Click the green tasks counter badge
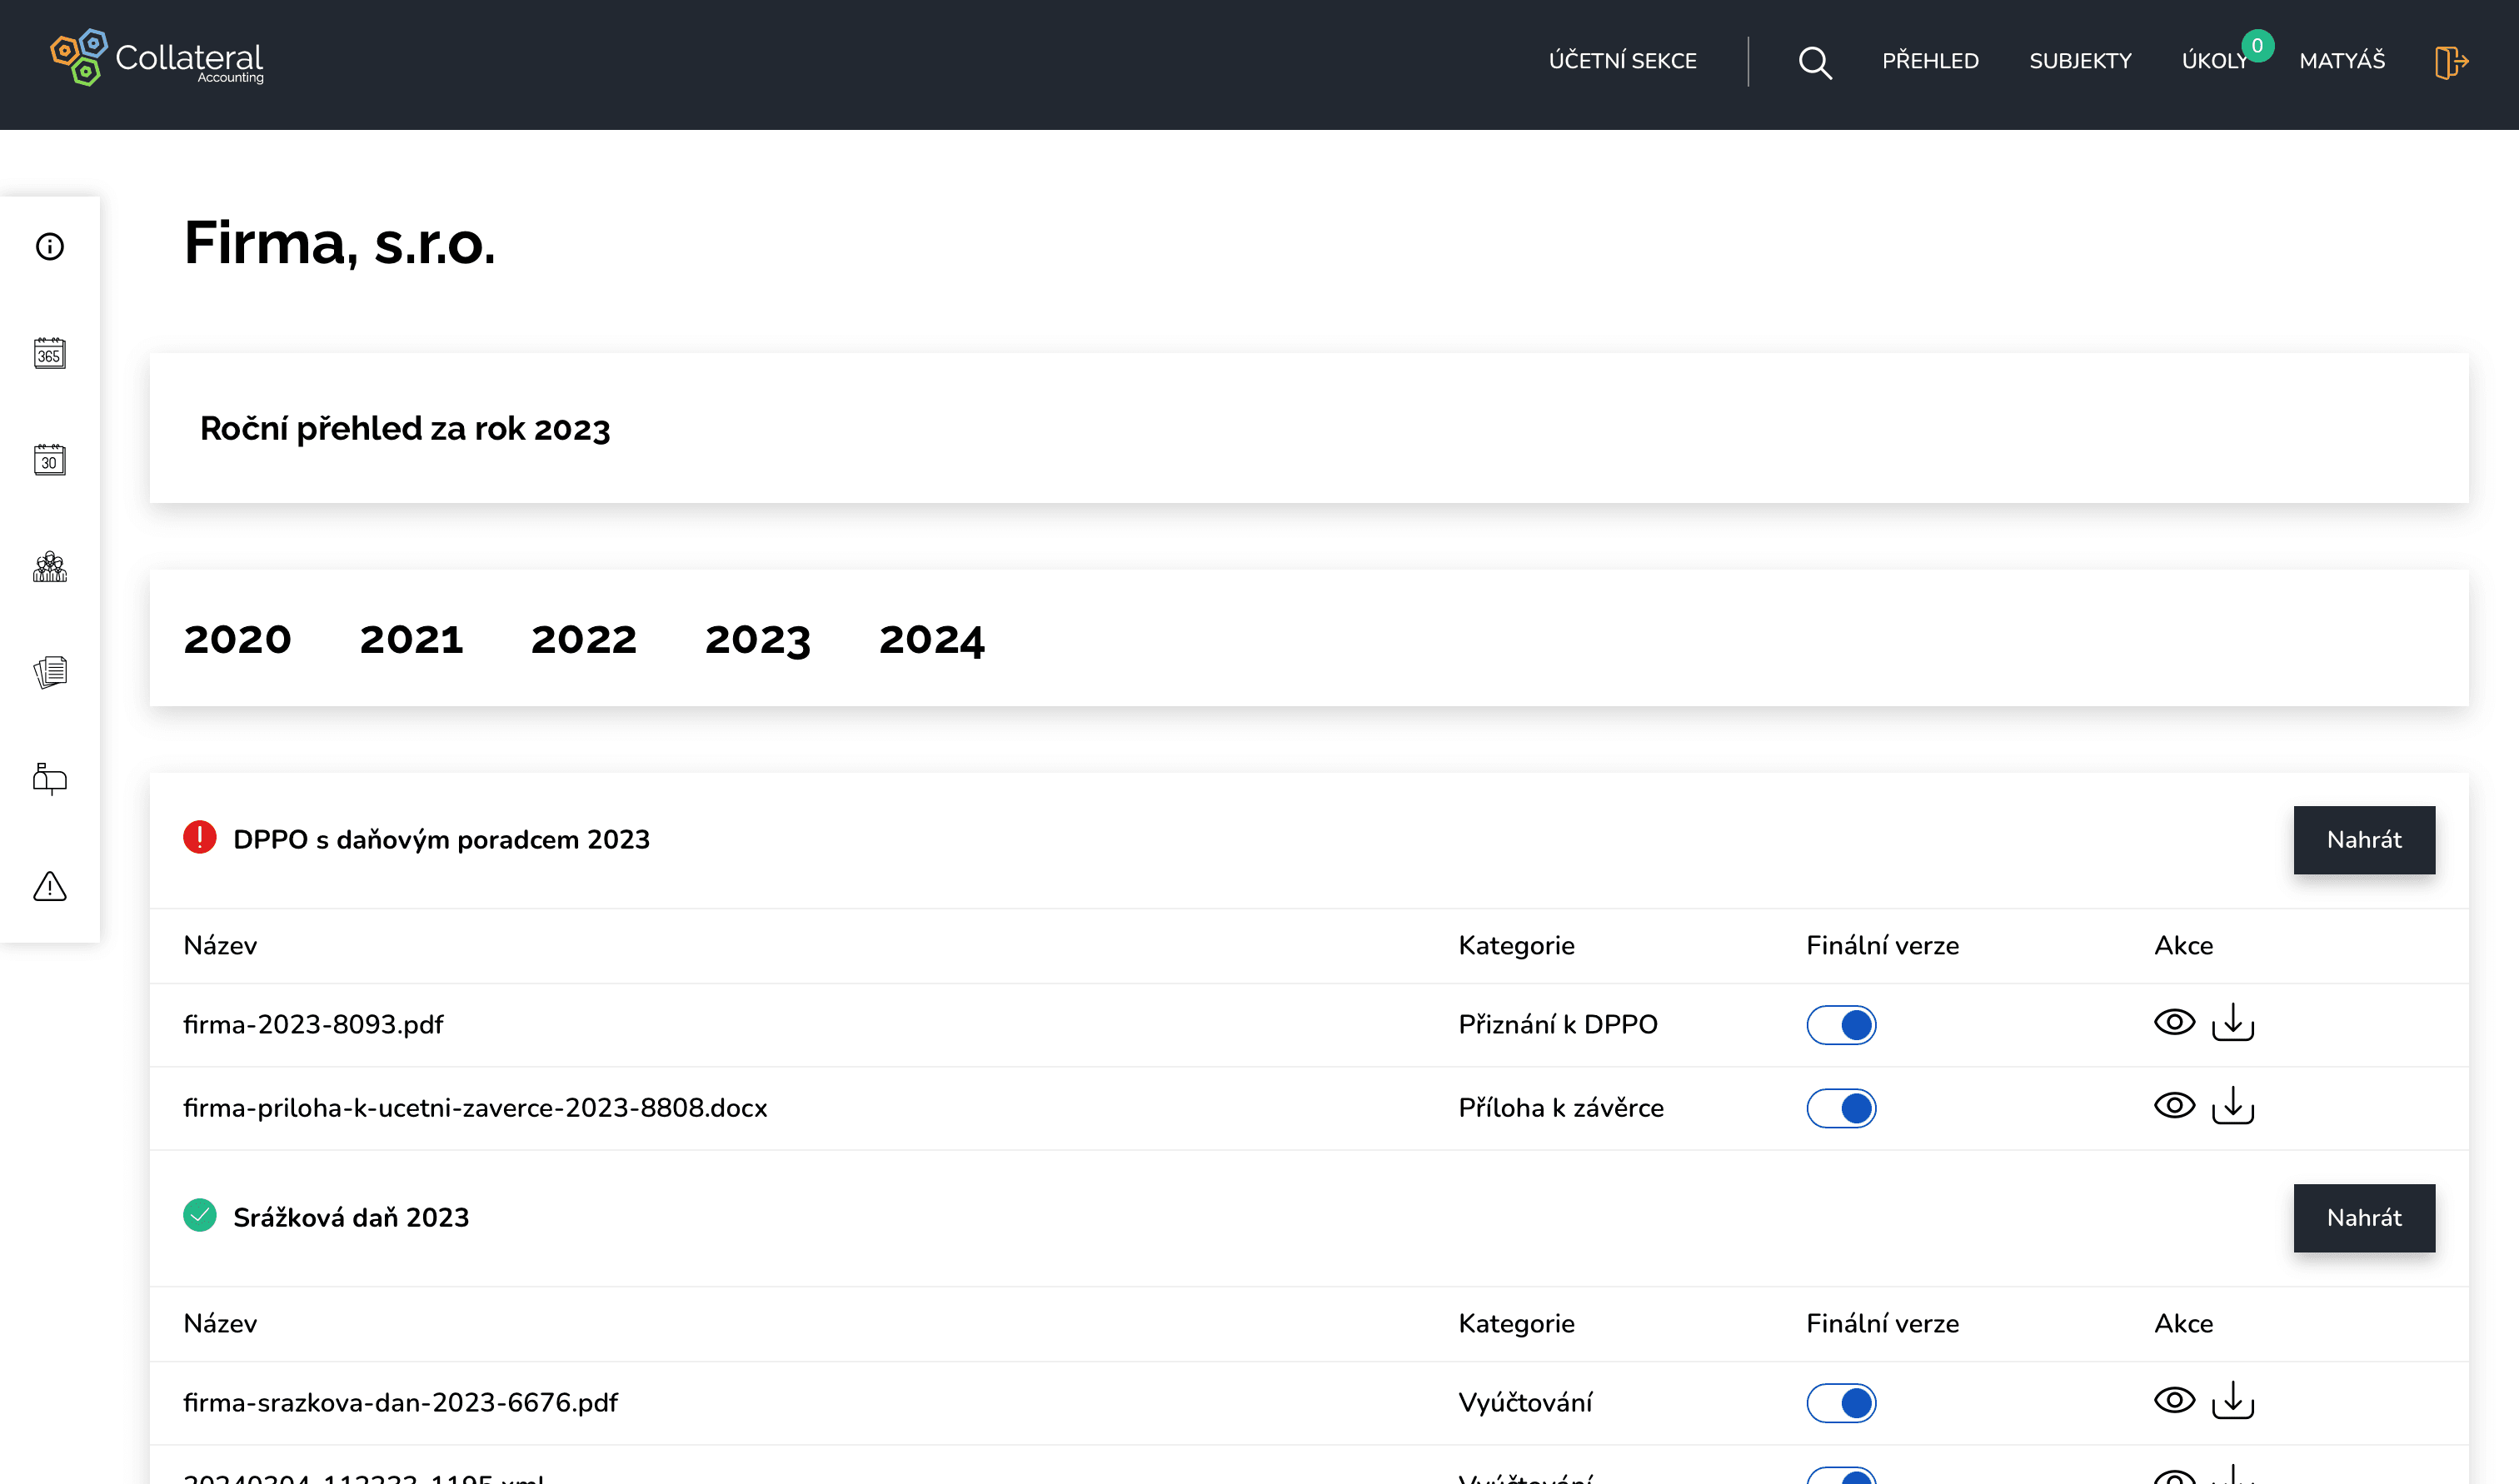 (2257, 46)
